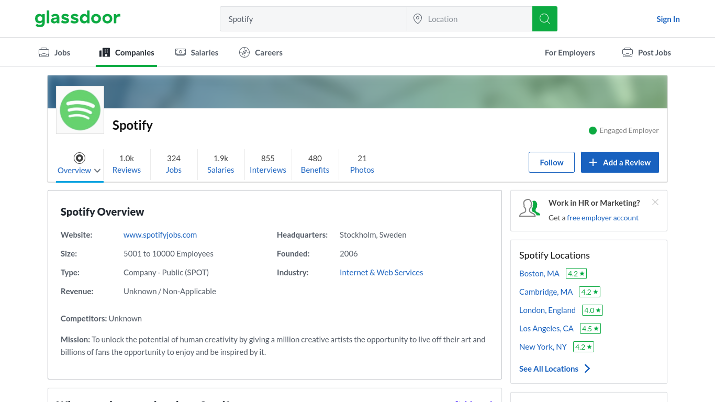Focus the Spotify keyword search field
This screenshot has width=715, height=402.
313,19
